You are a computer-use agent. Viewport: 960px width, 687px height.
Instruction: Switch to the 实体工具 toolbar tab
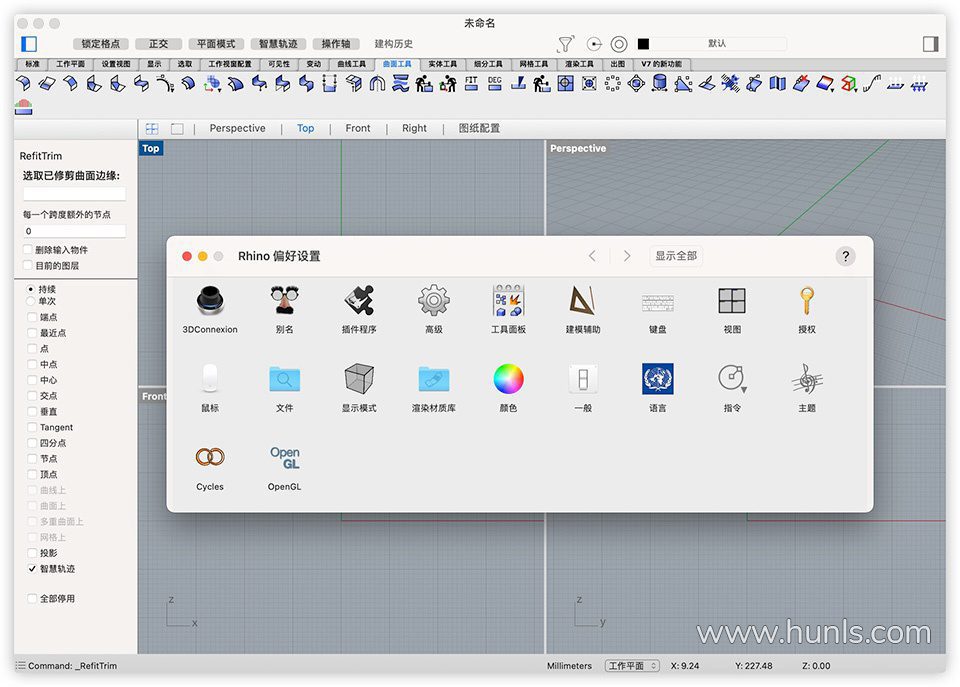click(x=443, y=64)
